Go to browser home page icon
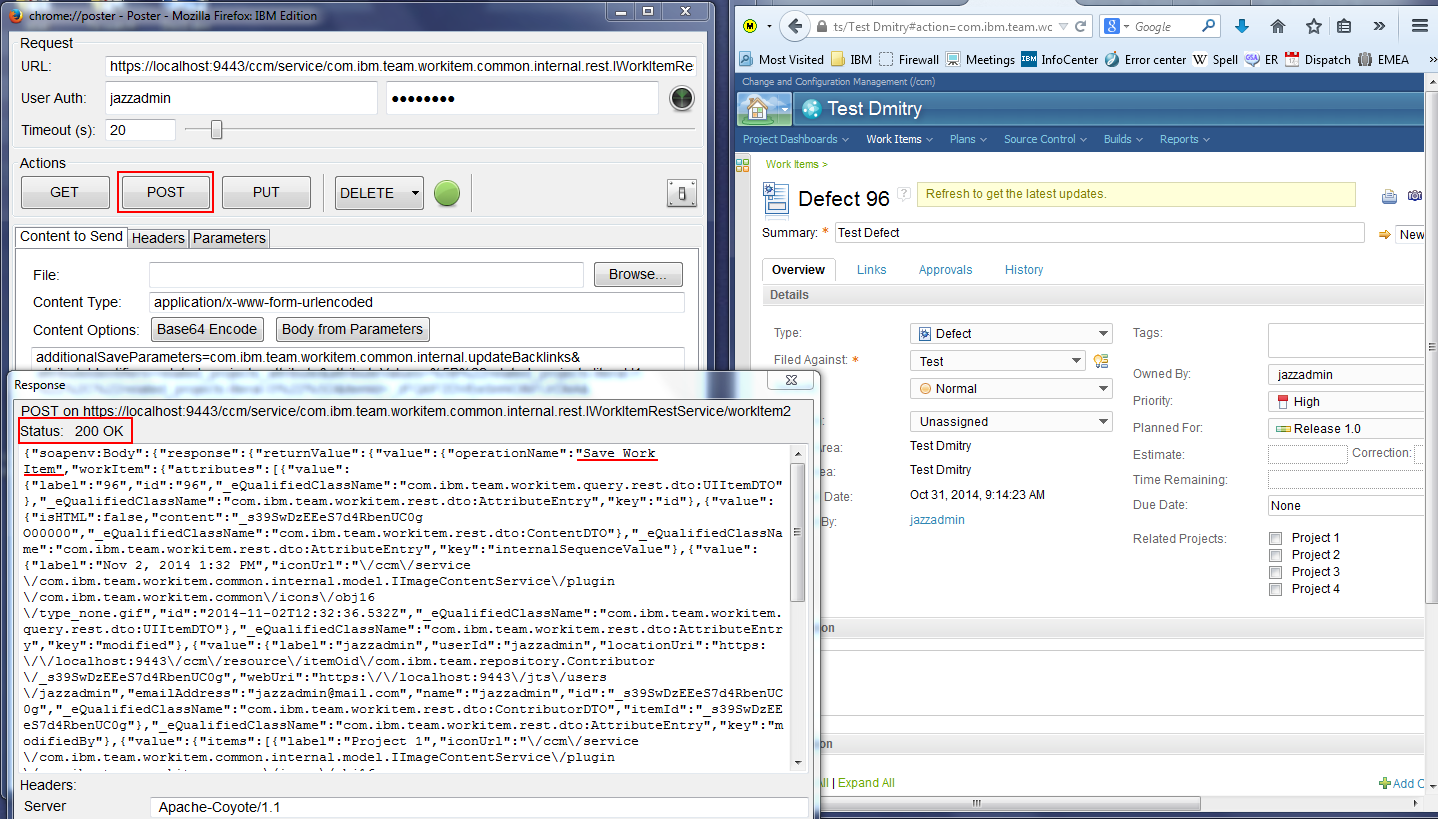This screenshot has height=819, width=1438. (1277, 26)
